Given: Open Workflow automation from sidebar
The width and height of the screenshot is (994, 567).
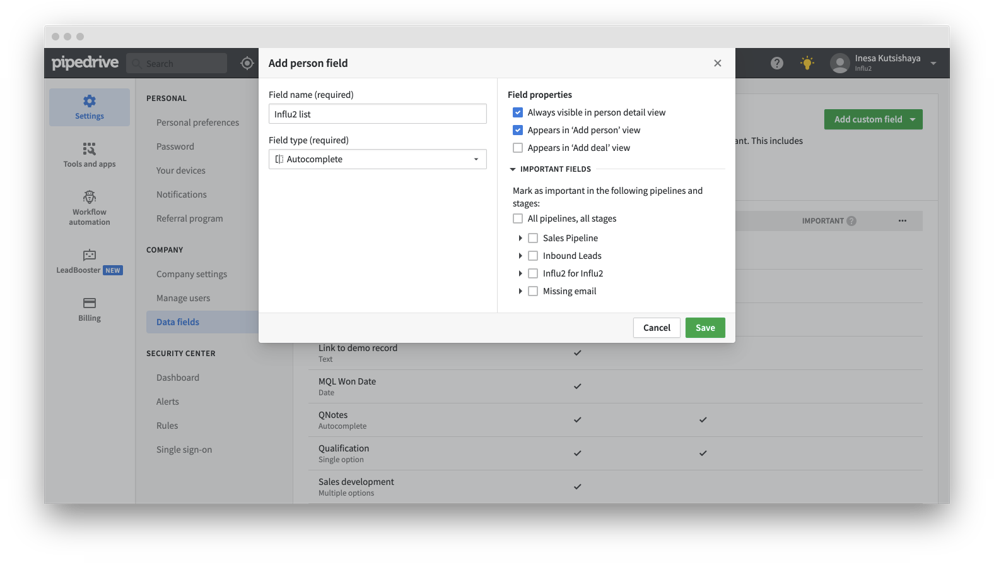Looking at the screenshot, I should [89, 208].
